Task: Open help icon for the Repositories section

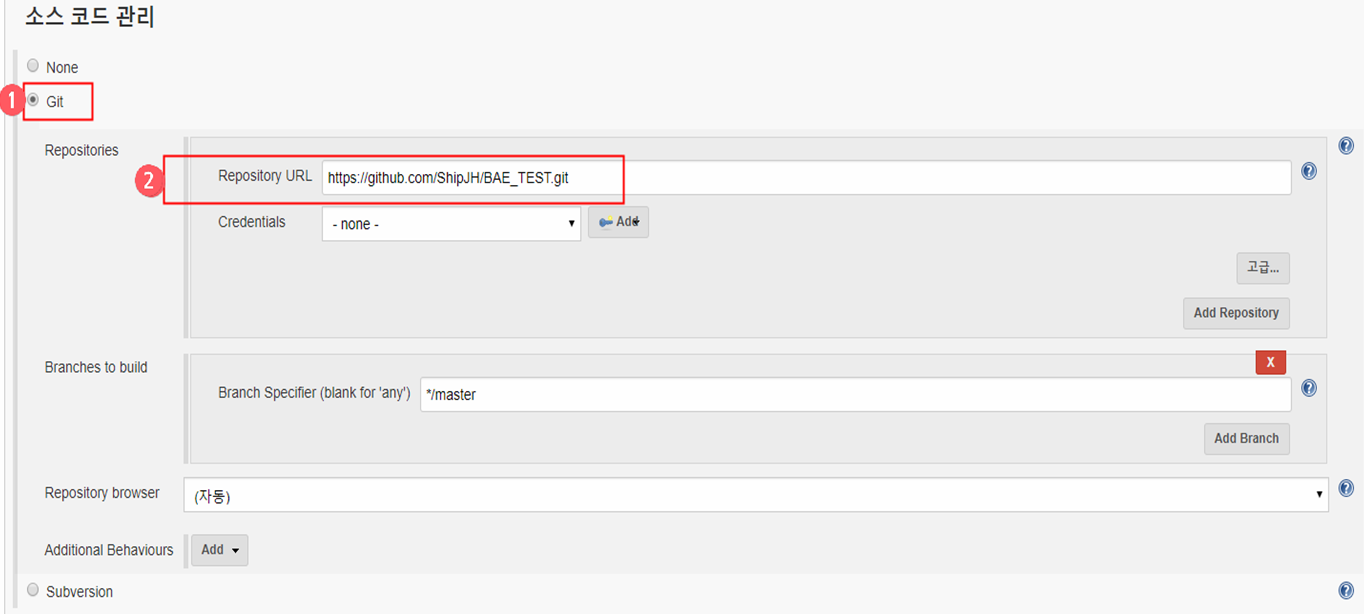Action: (1346, 146)
